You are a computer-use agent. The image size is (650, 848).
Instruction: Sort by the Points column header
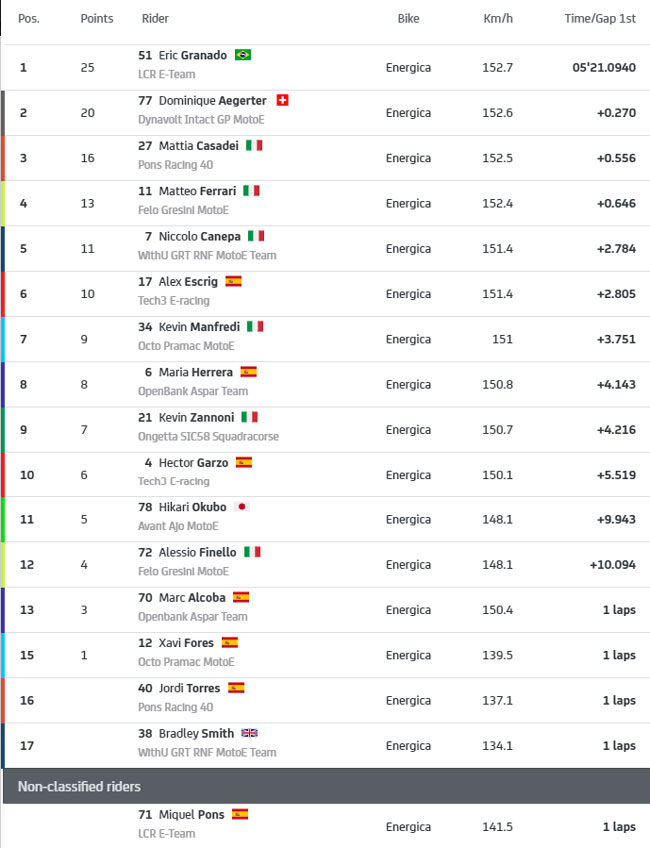click(97, 18)
